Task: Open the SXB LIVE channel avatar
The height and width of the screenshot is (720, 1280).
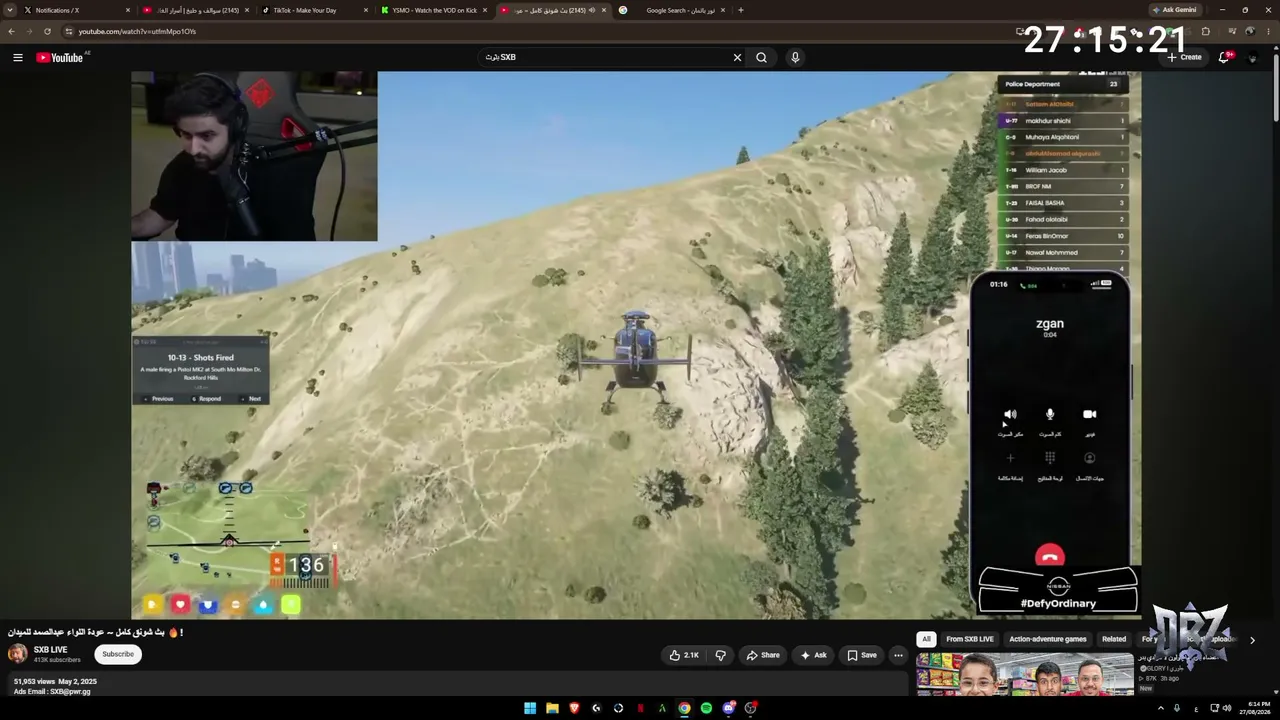Action: [18, 654]
